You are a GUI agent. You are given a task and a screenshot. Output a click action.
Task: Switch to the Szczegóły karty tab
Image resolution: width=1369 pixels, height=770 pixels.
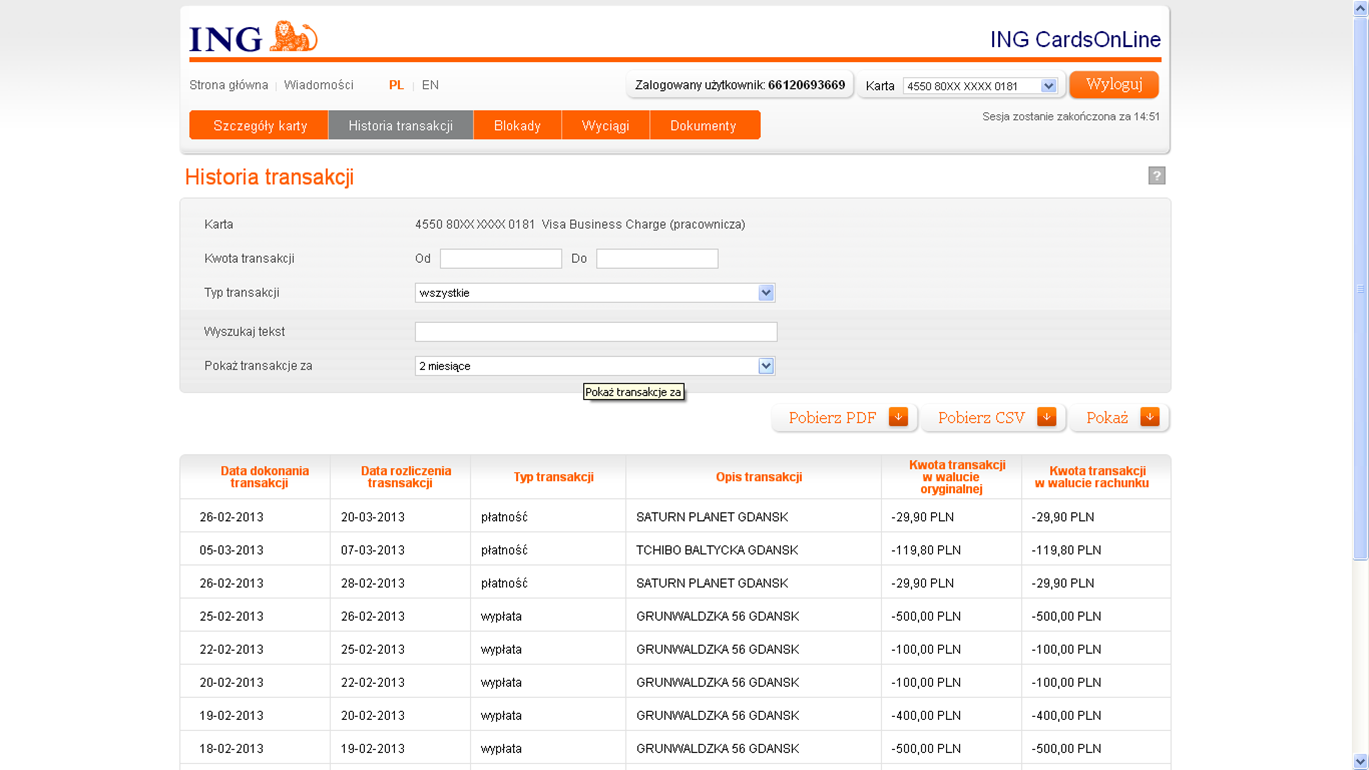click(x=260, y=126)
